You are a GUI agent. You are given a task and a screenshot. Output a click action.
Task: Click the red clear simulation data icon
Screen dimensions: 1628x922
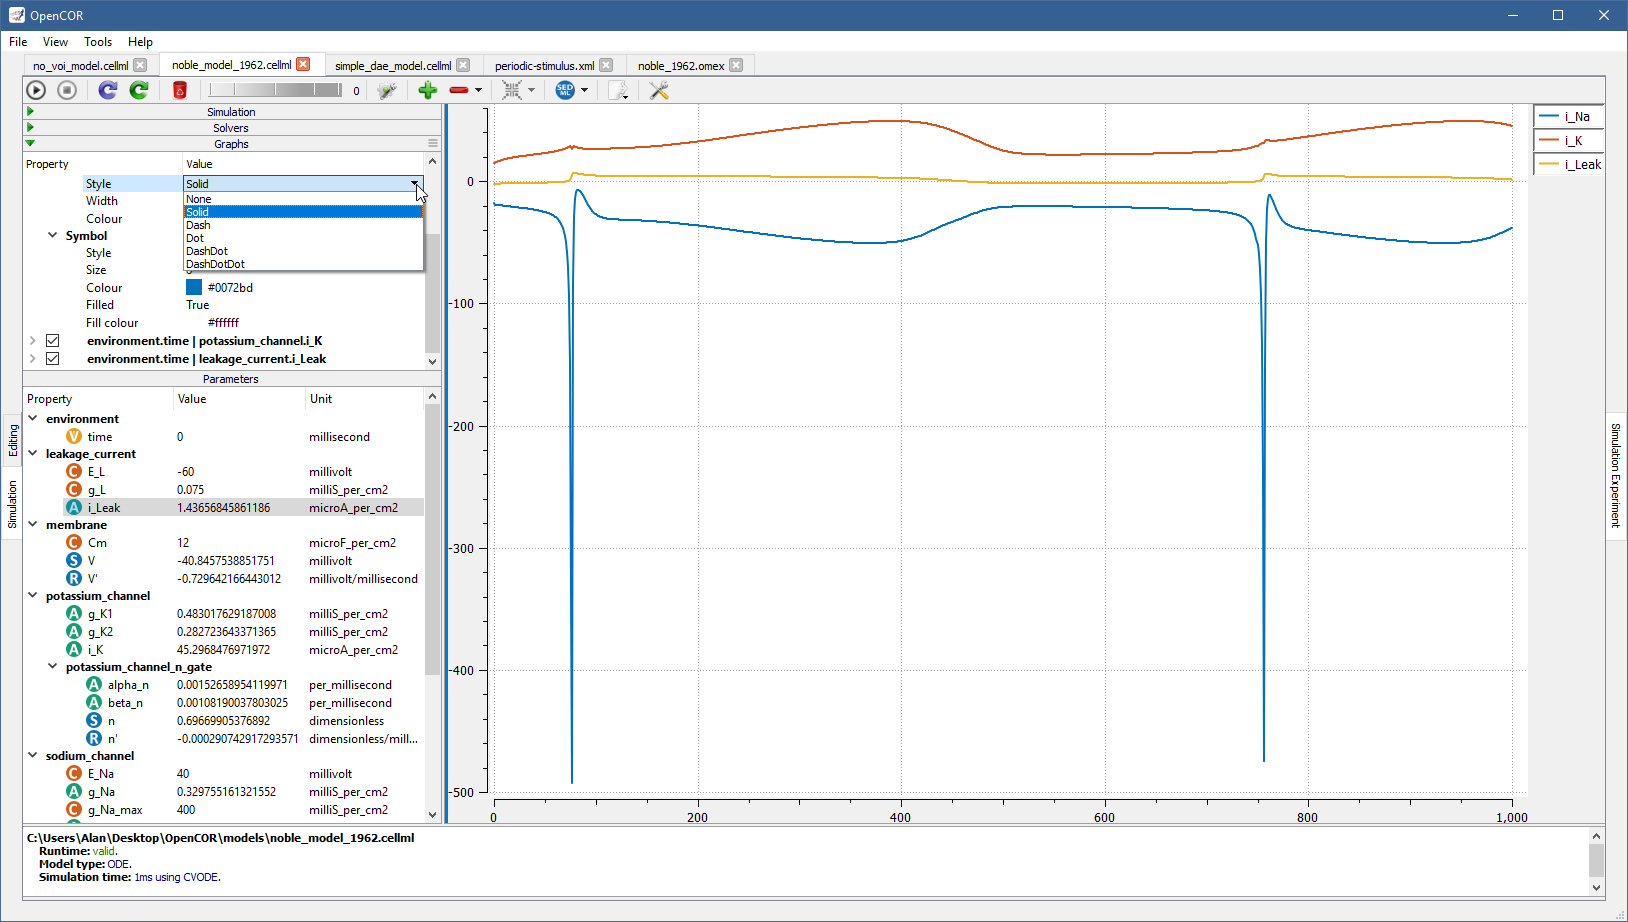point(180,90)
